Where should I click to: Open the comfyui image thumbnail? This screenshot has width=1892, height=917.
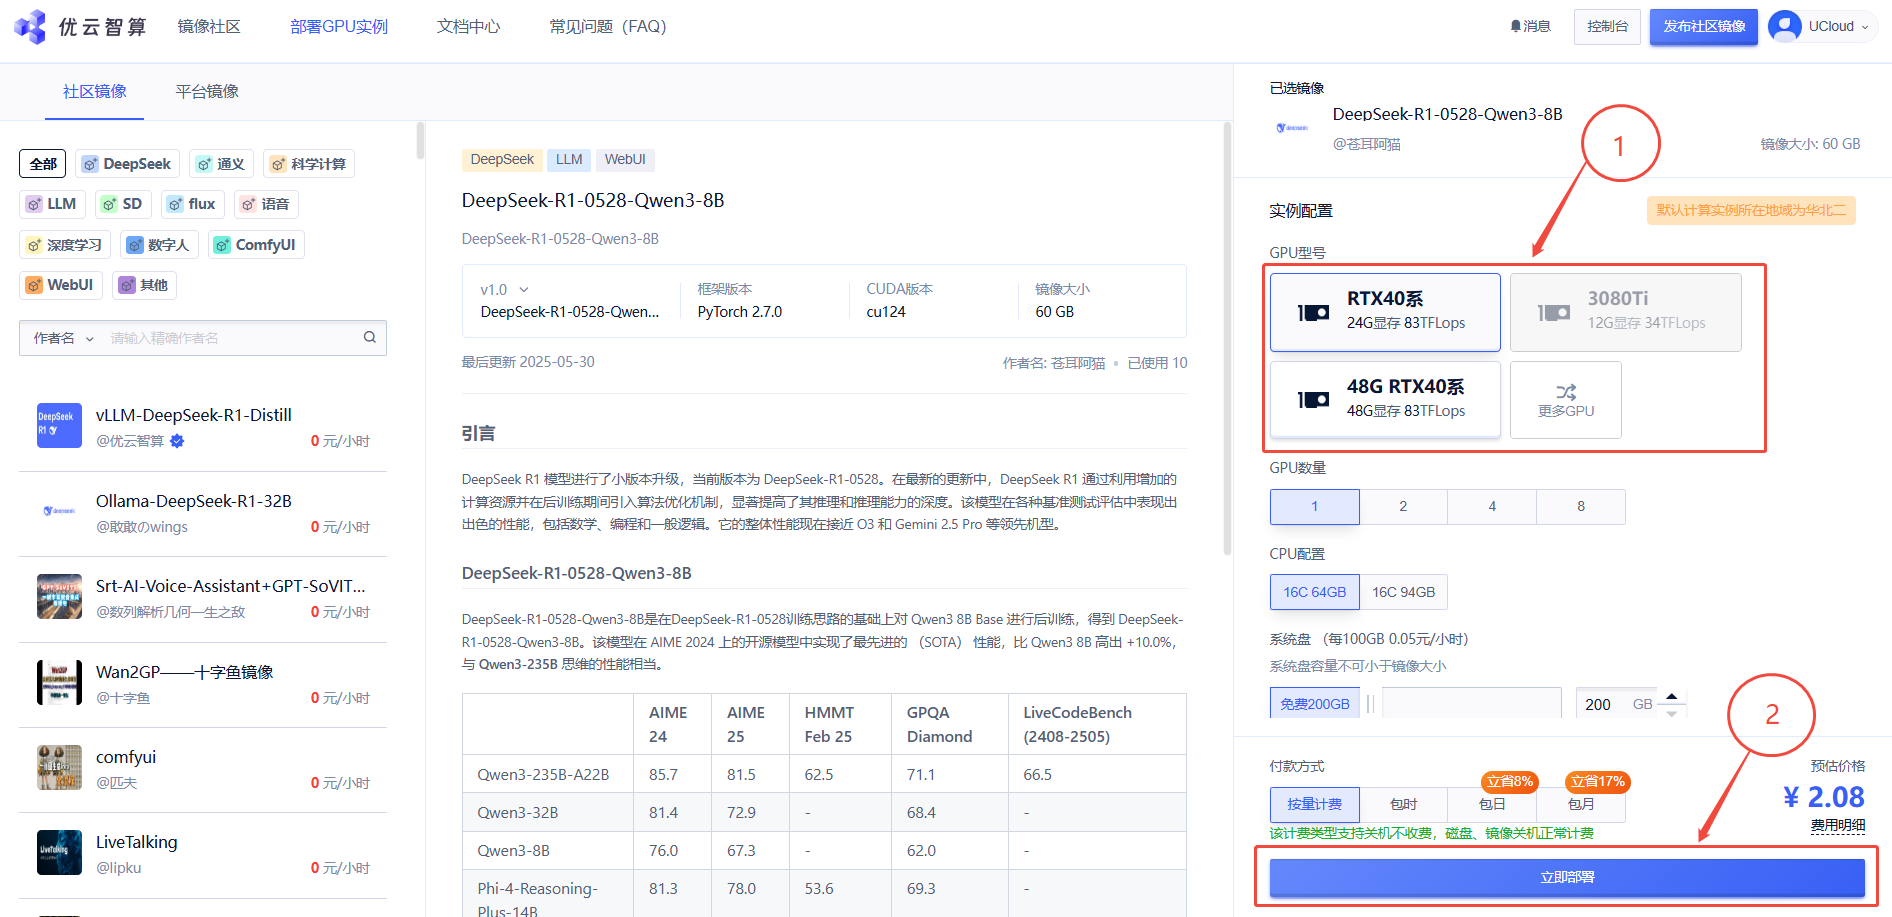[x=59, y=767]
